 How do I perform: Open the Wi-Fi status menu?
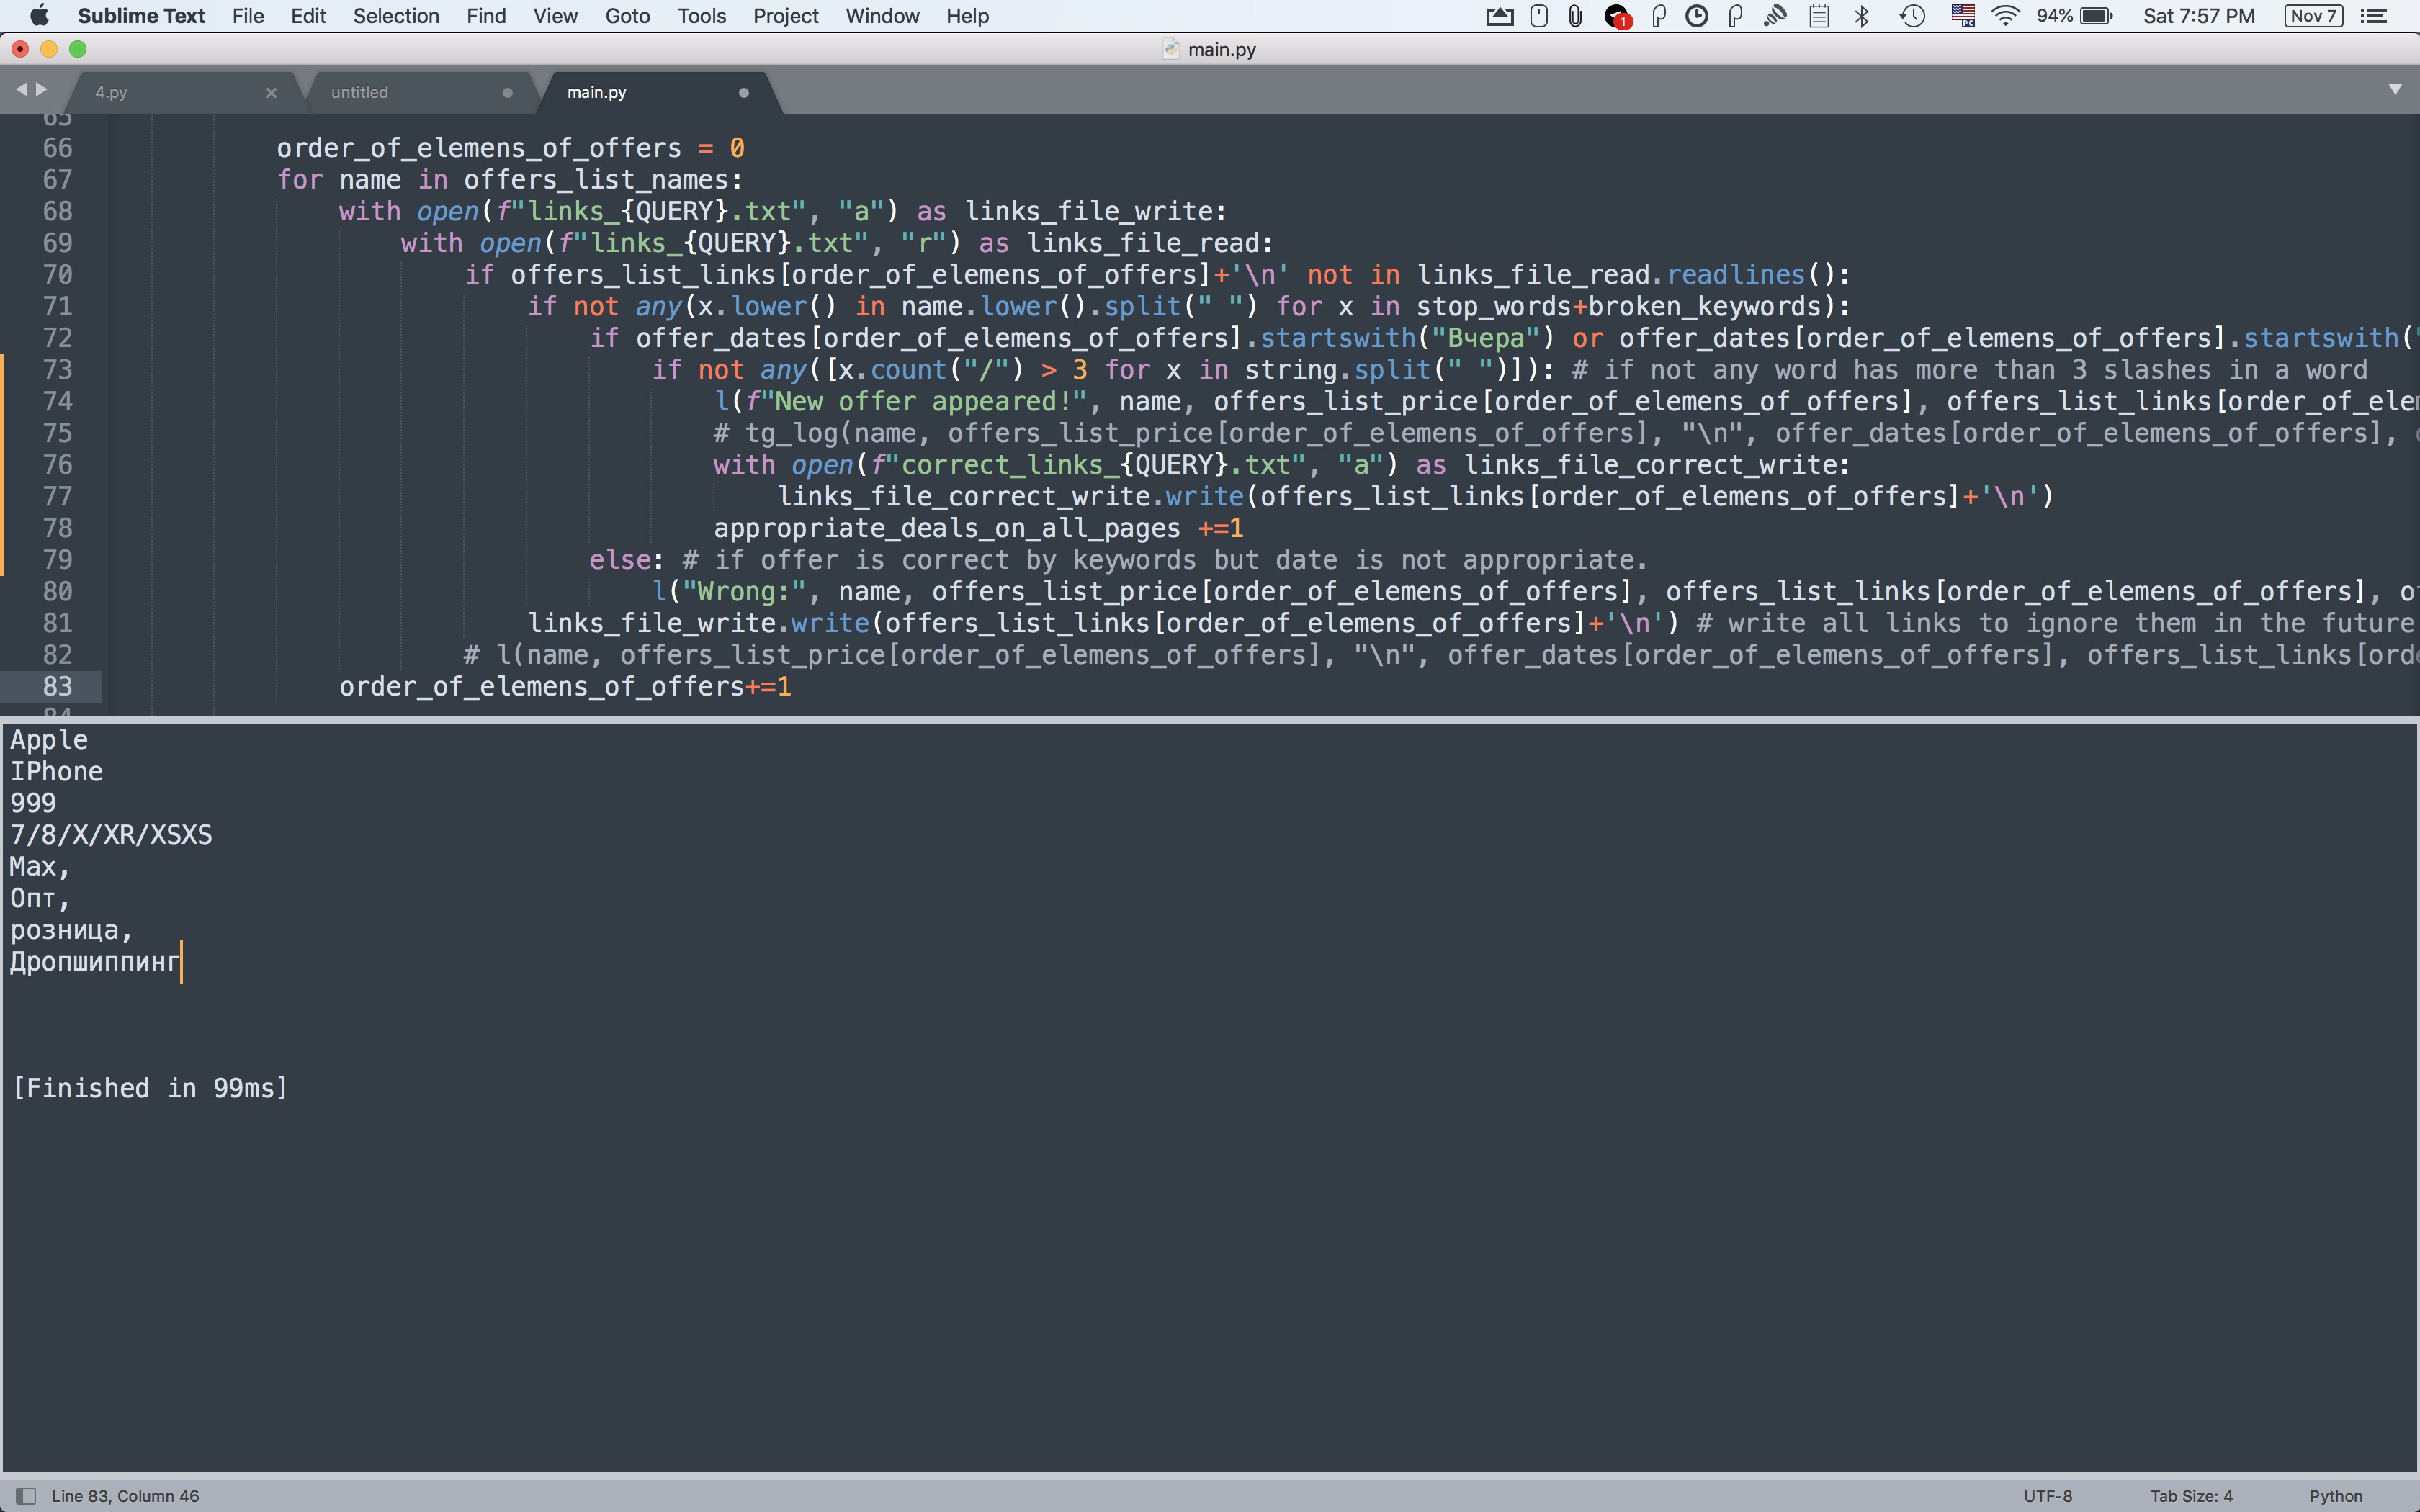[x=2005, y=16]
